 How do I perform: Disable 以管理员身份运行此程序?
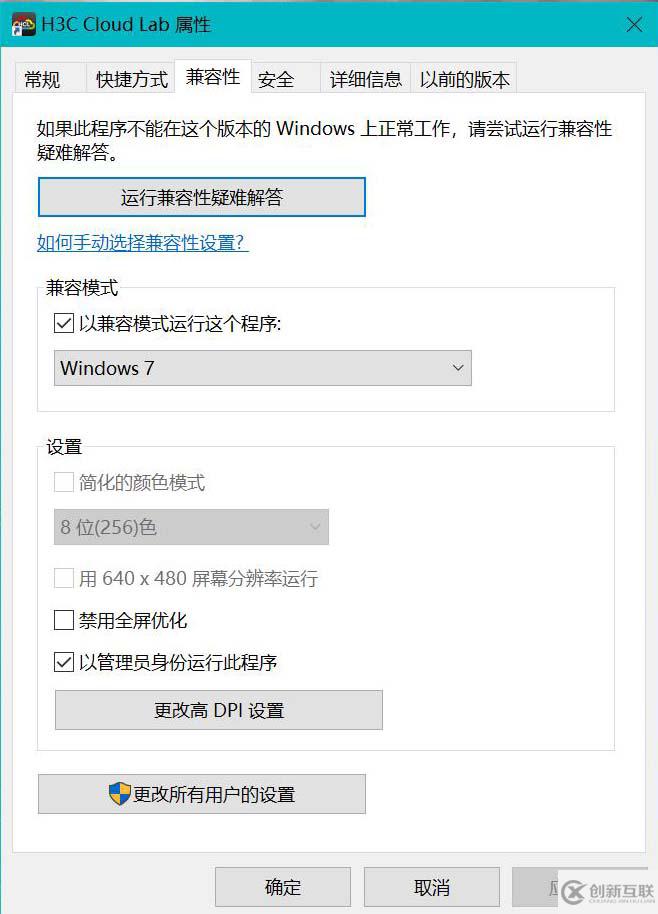(63, 663)
